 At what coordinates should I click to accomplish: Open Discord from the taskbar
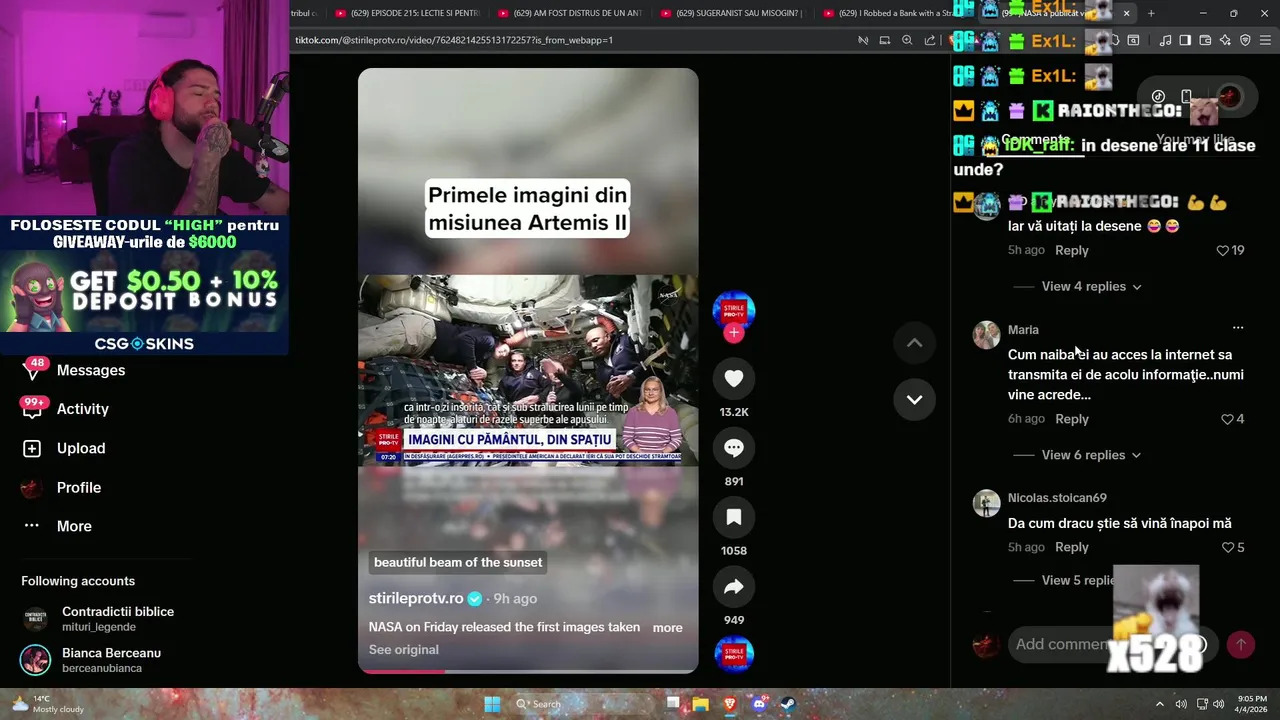point(758,704)
